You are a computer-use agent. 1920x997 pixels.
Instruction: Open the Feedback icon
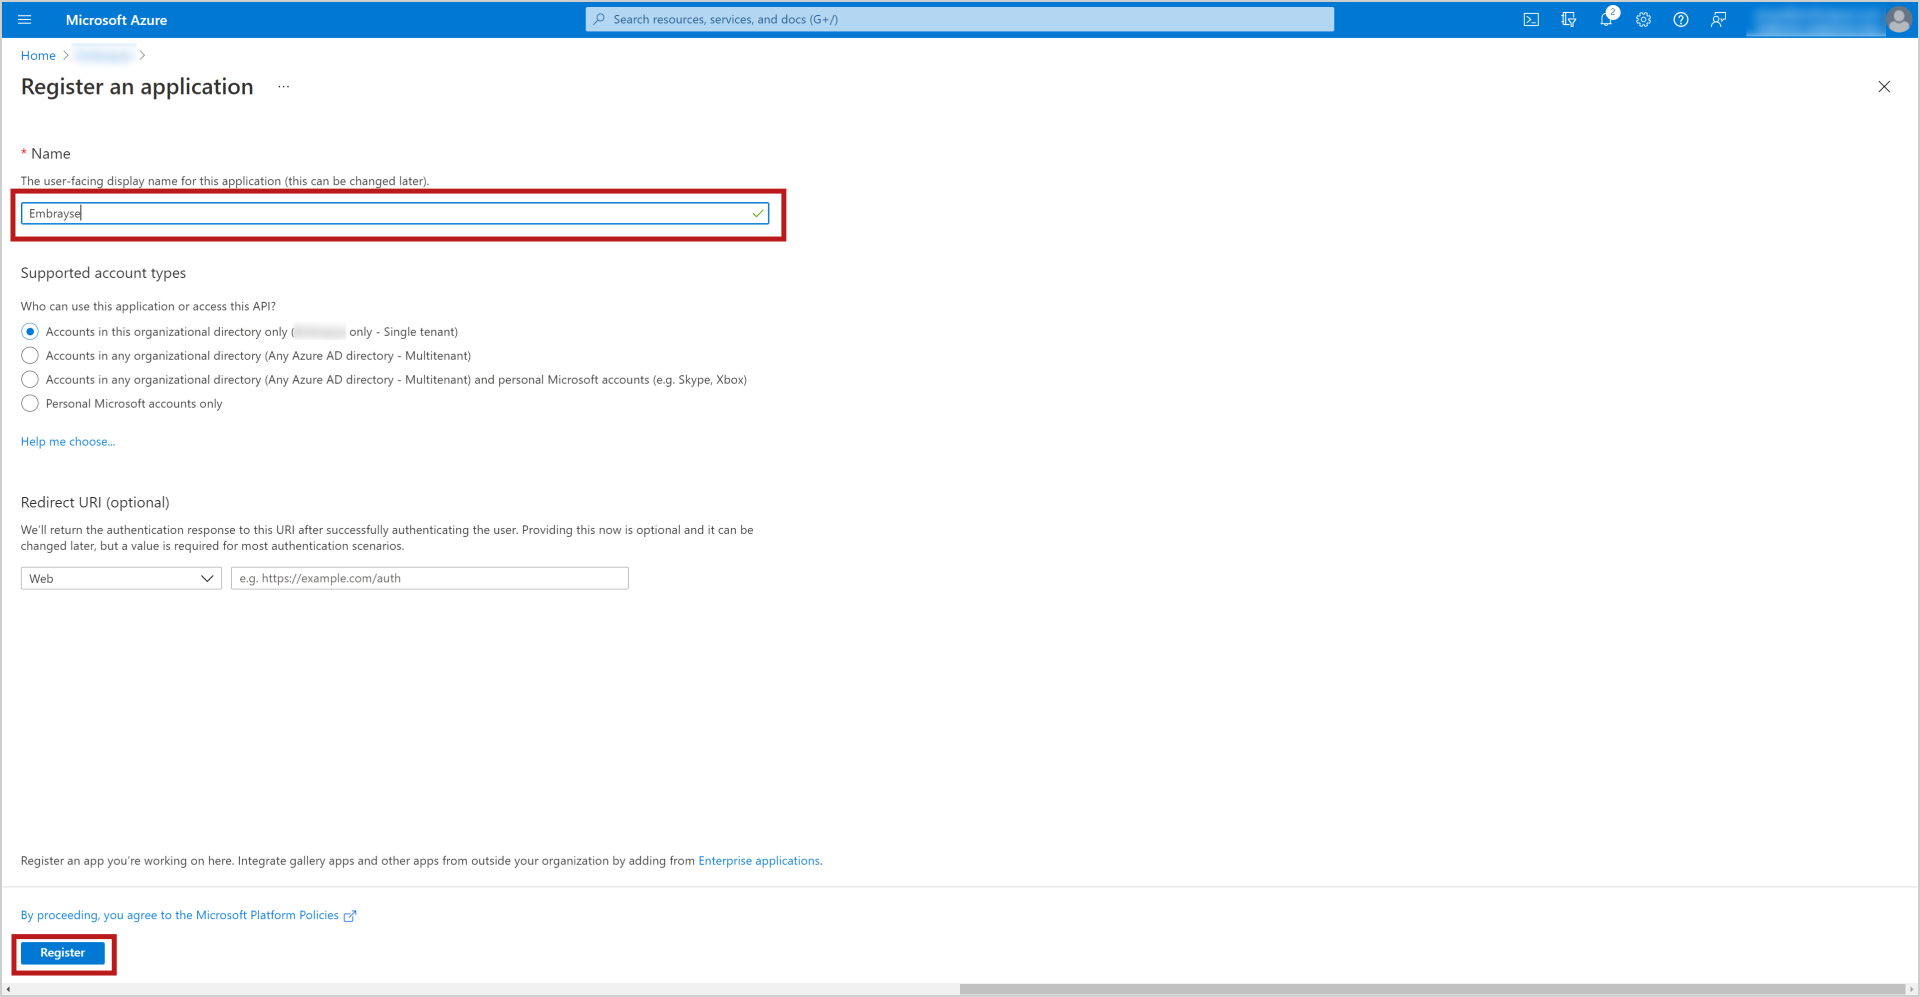1718,19
